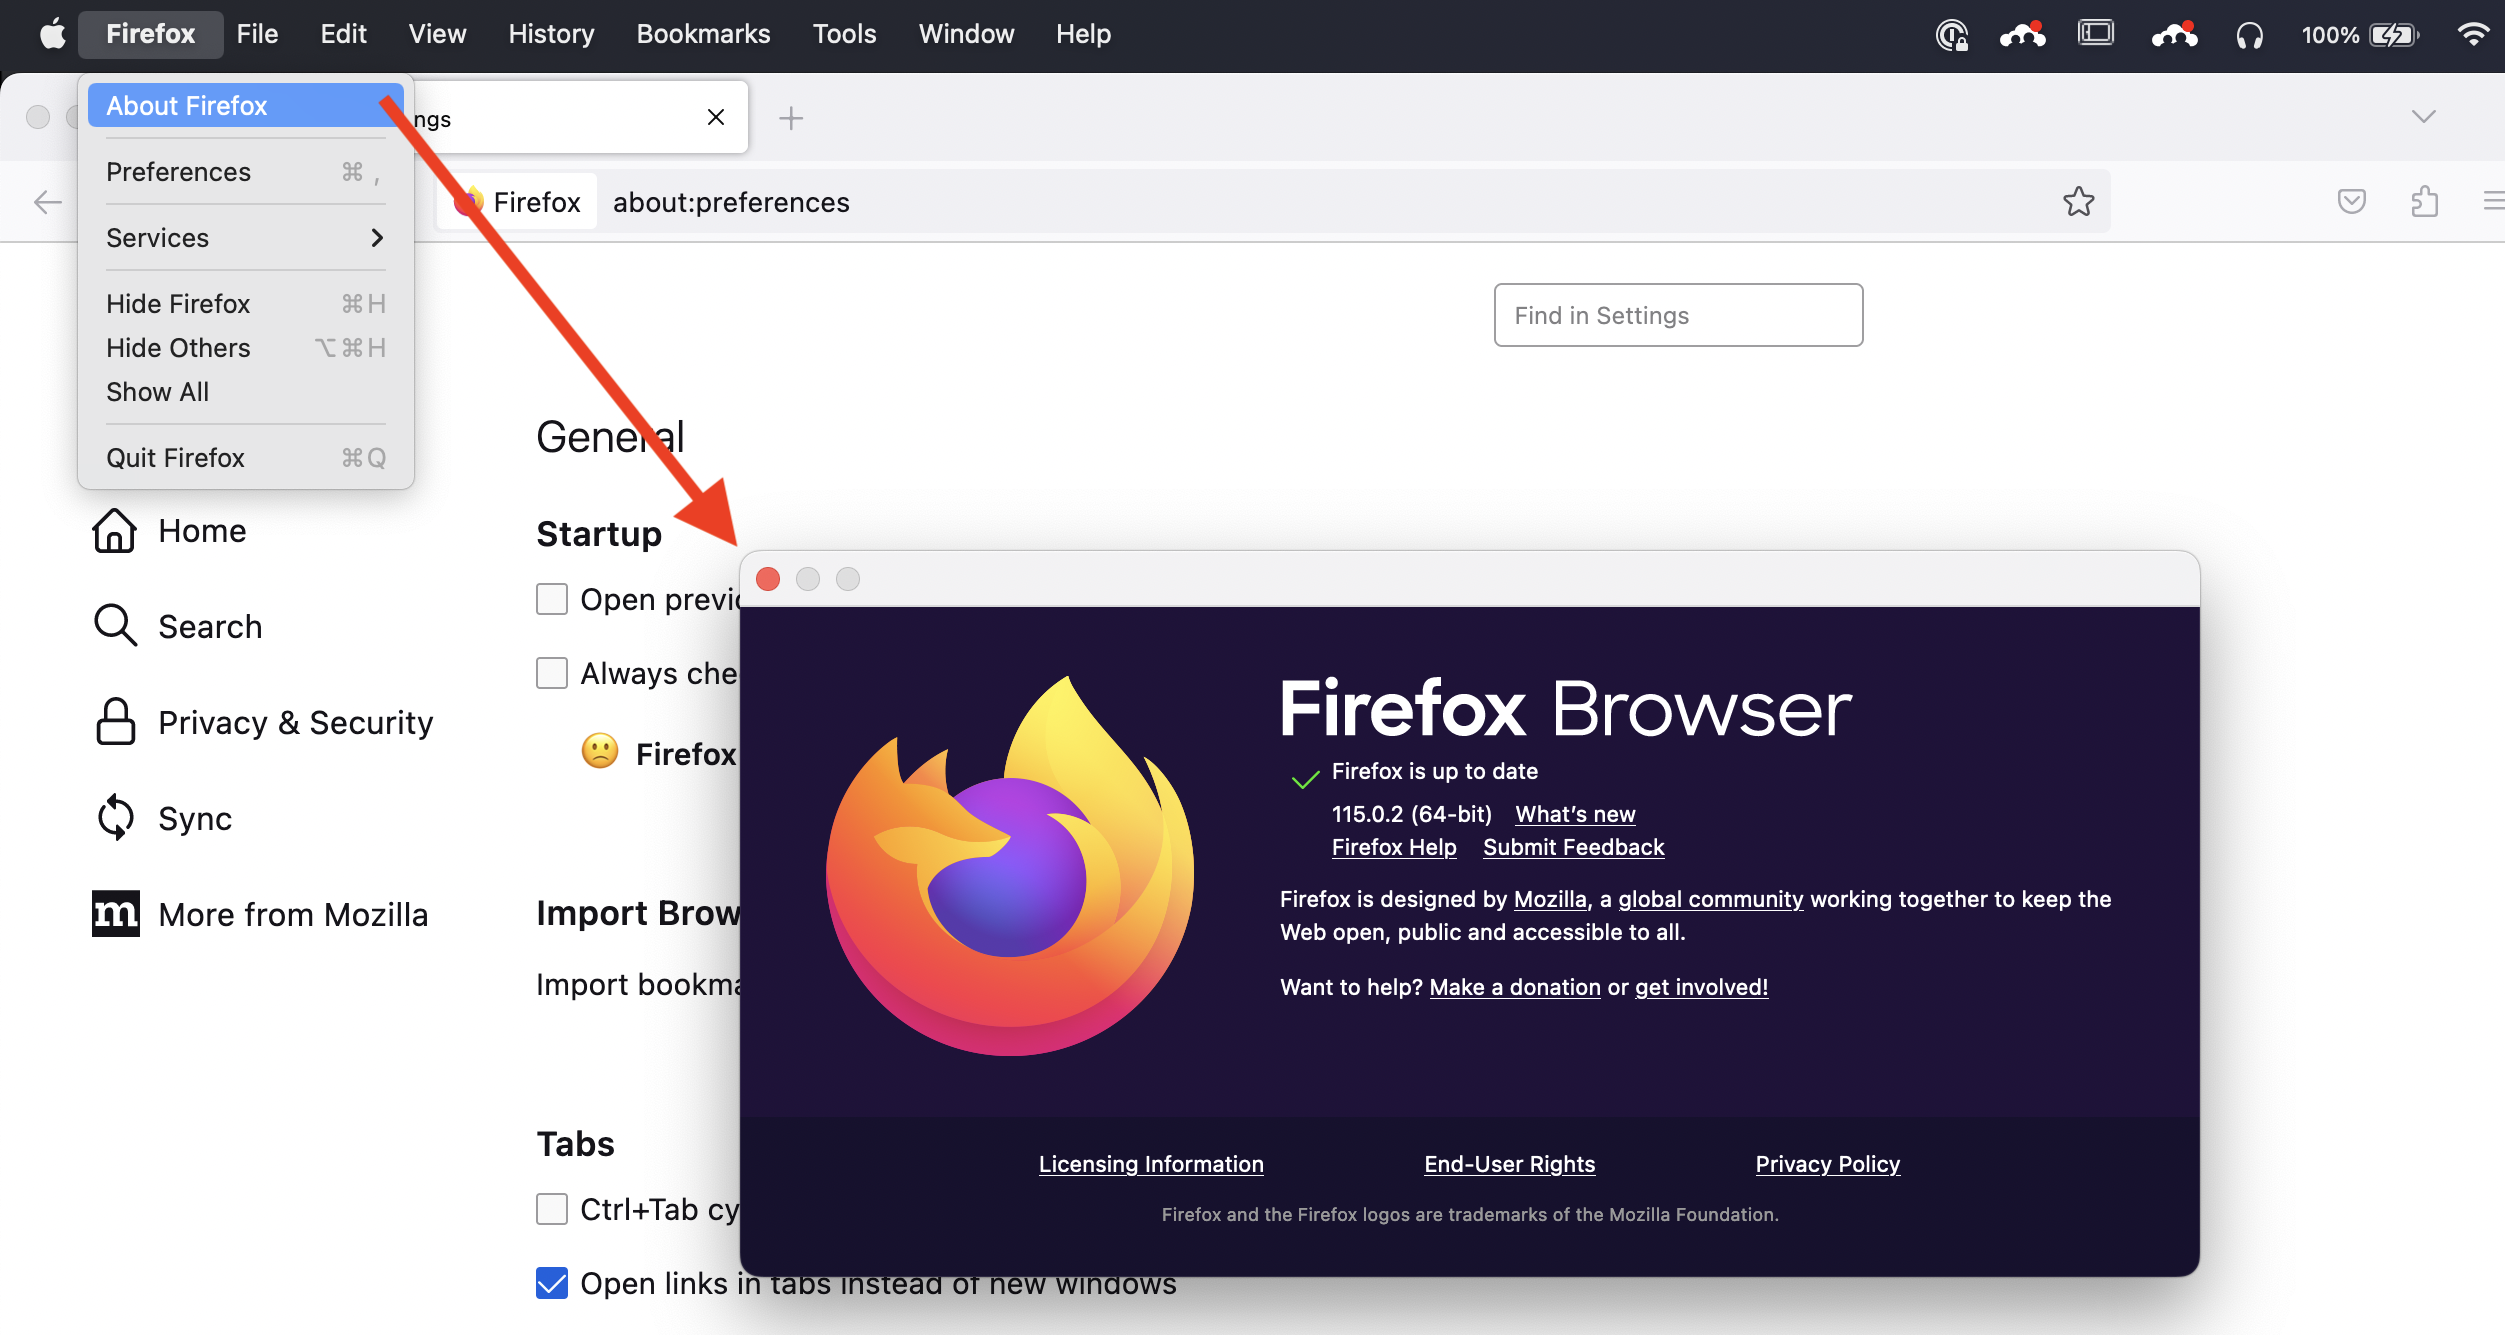The width and height of the screenshot is (2505, 1335).
Task: Open the Privacy Policy link
Action: coord(1827,1164)
